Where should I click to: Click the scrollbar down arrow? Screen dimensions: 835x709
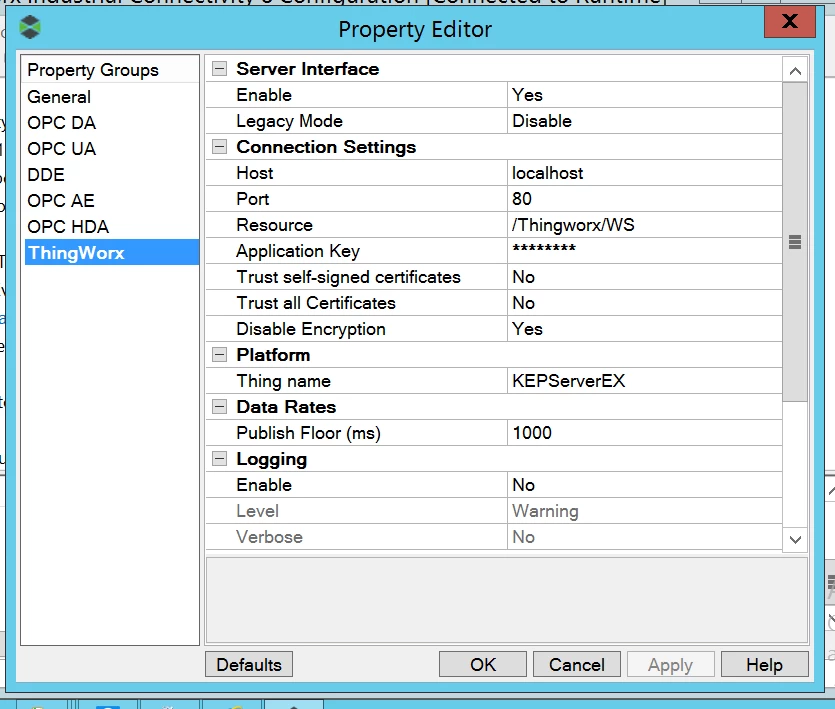click(795, 539)
